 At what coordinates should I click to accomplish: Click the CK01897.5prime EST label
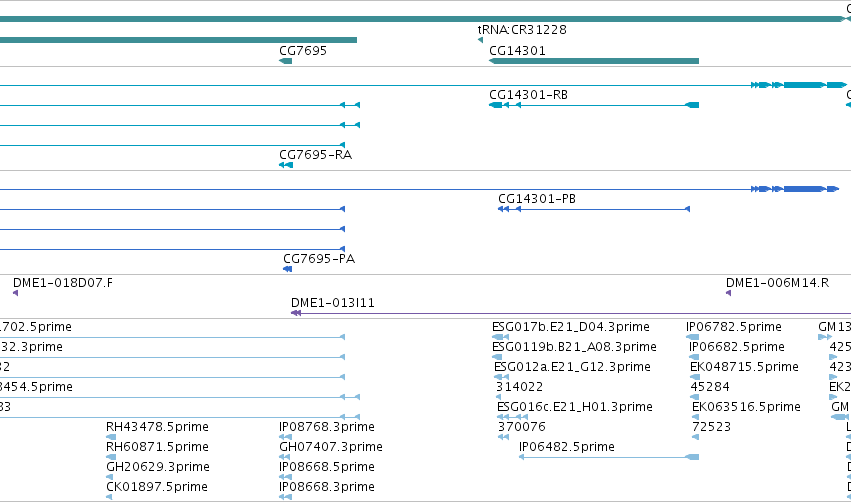[x=157, y=487]
